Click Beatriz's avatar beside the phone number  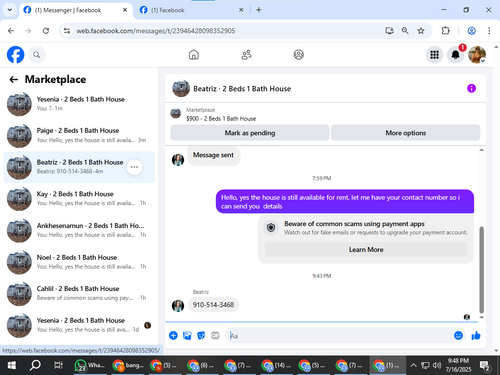coord(178,305)
